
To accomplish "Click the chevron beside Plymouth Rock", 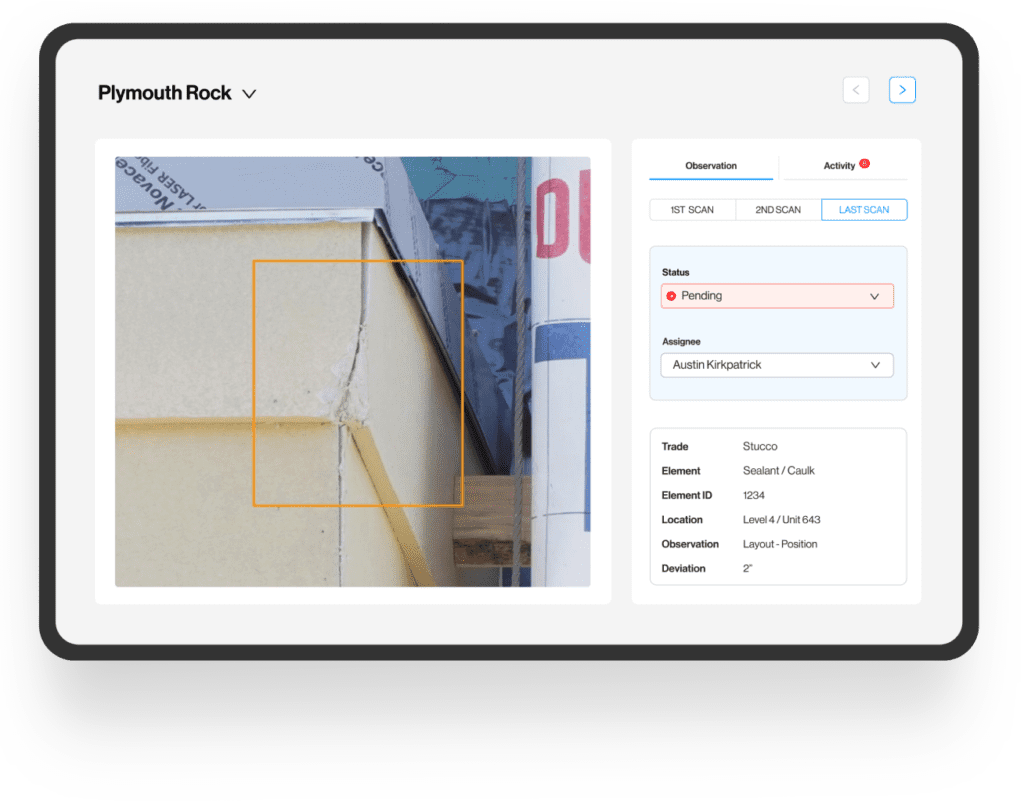I will point(248,92).
